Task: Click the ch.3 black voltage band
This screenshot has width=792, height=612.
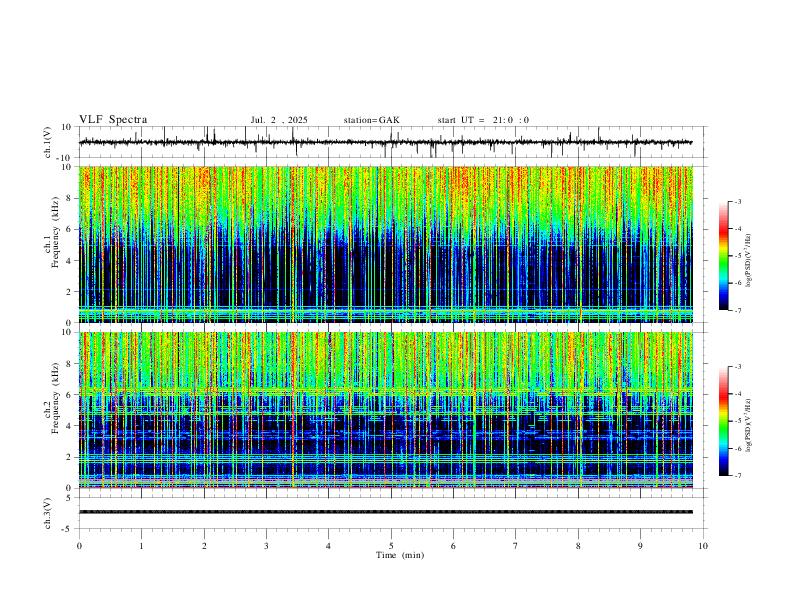Action: point(386,512)
